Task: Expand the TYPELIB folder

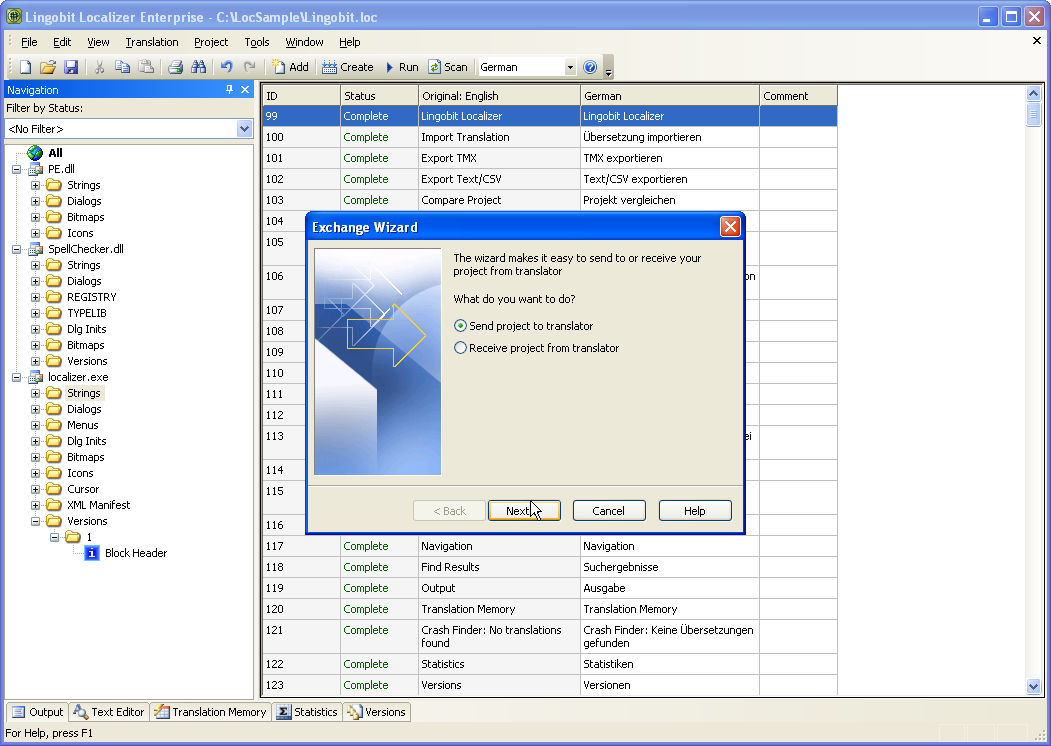Action: [x=36, y=313]
